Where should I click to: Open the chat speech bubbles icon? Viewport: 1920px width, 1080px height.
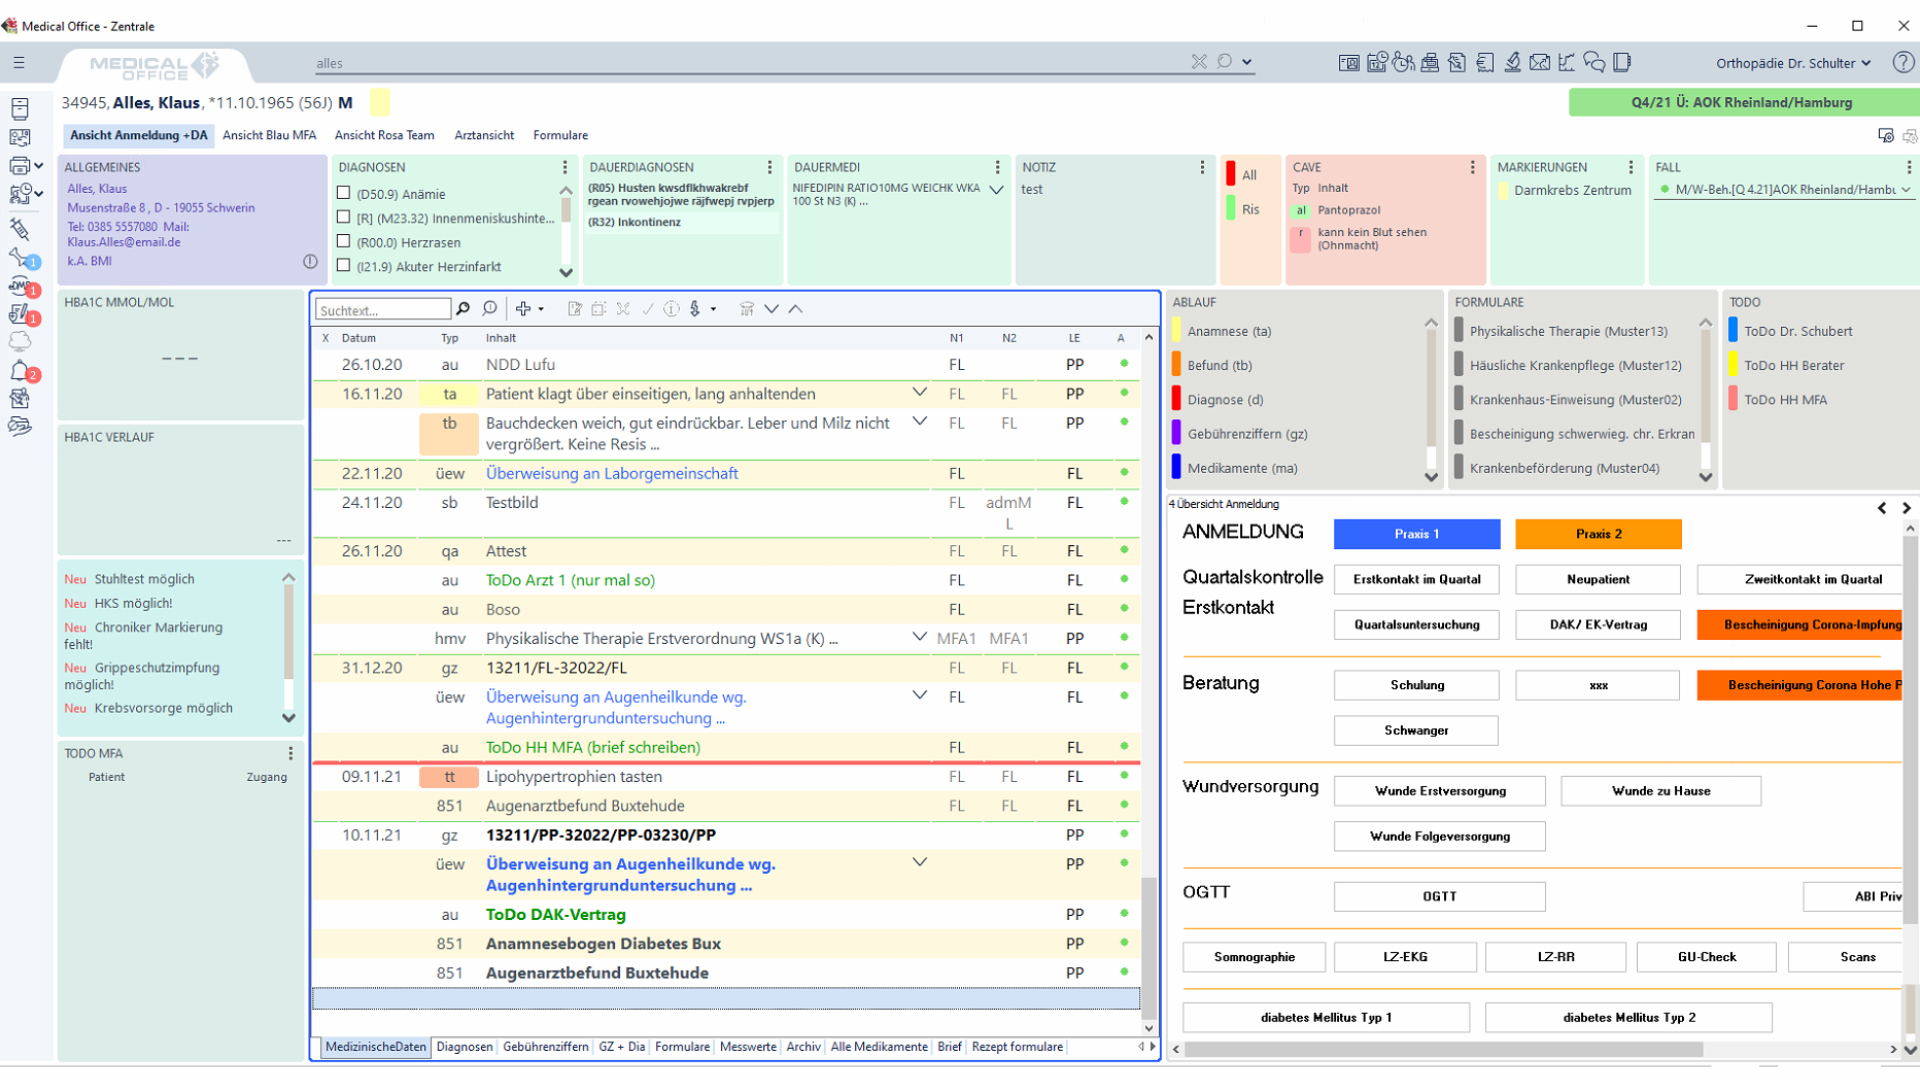pos(1594,63)
